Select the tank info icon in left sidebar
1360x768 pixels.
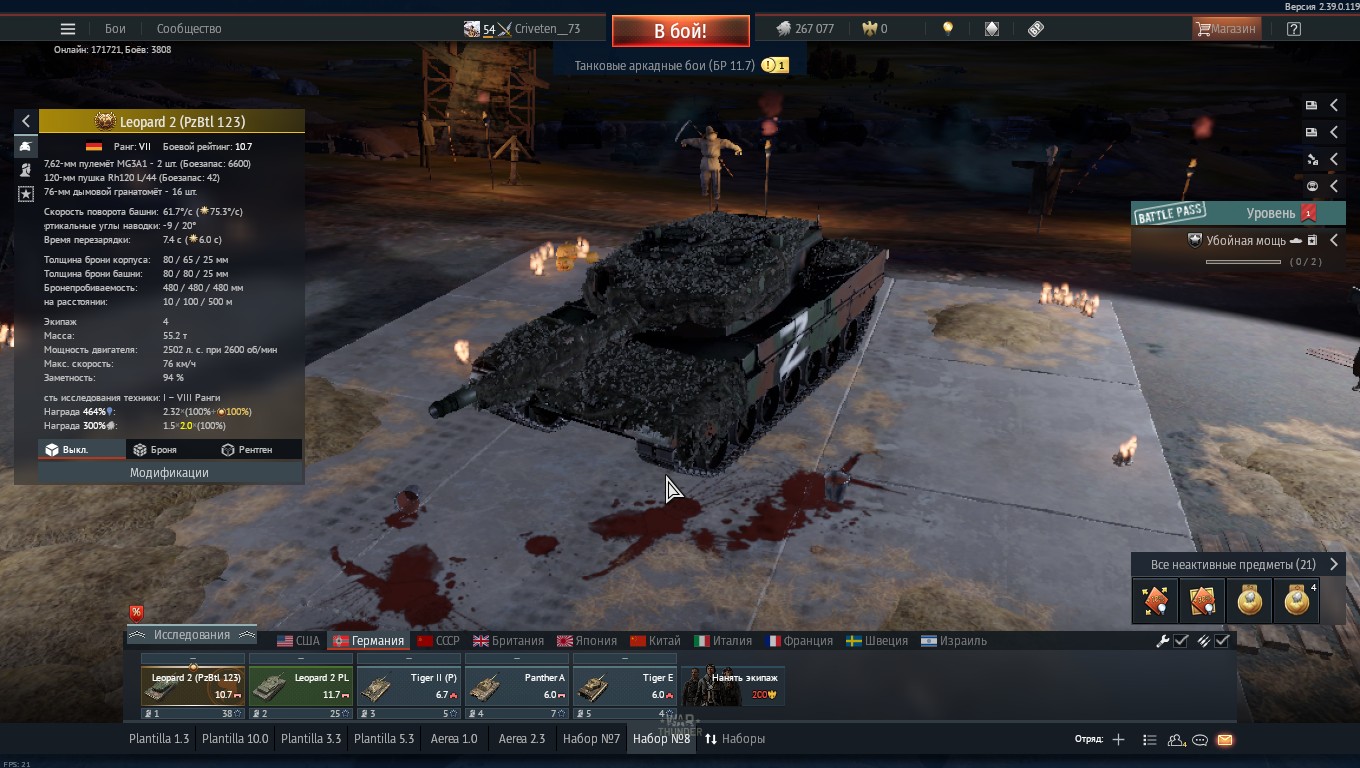pyautogui.click(x=26, y=146)
